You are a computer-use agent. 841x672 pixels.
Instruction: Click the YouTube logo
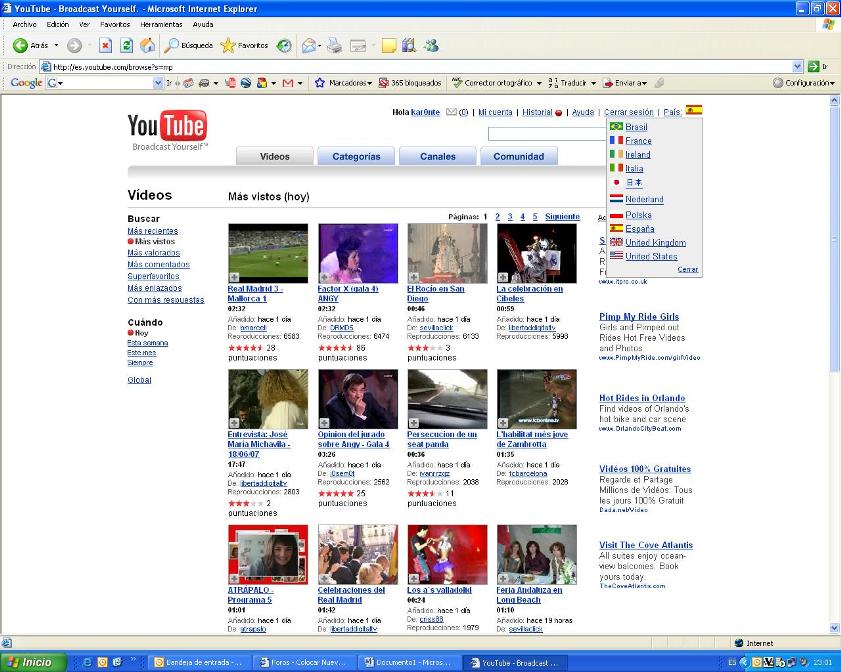point(167,131)
